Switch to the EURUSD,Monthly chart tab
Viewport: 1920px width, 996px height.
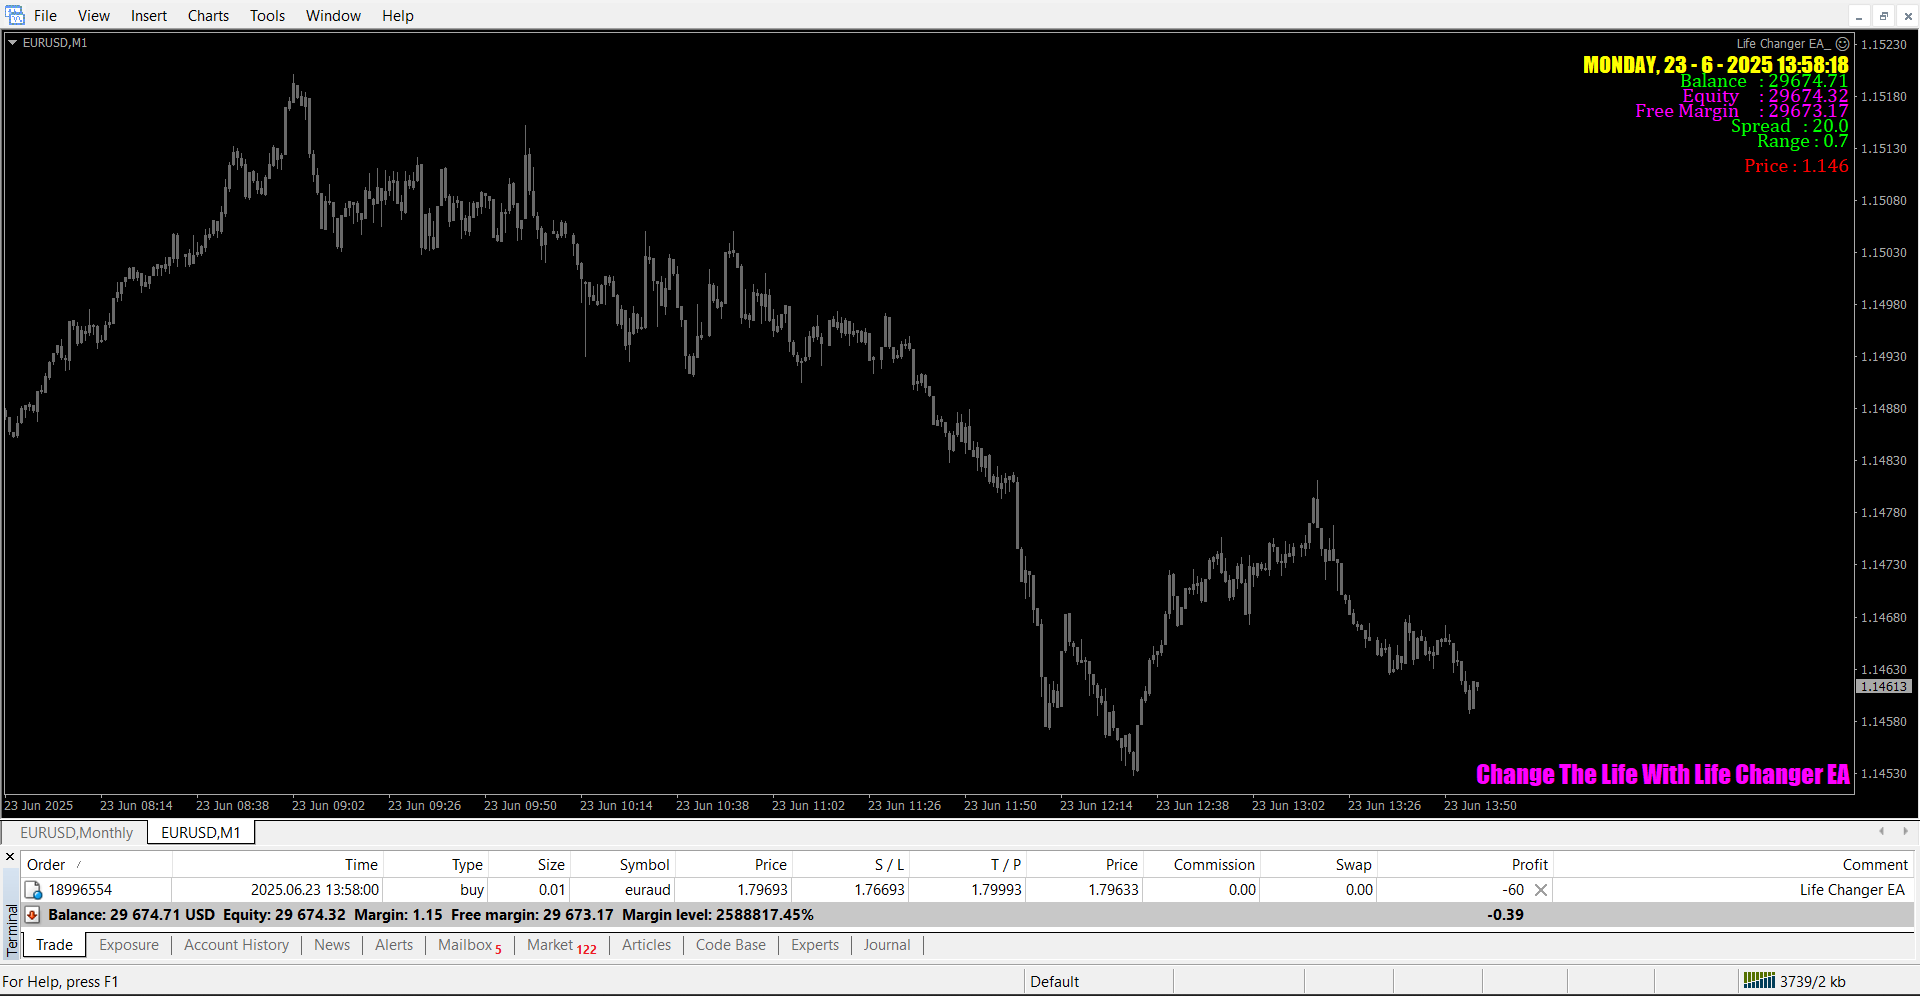[76, 833]
